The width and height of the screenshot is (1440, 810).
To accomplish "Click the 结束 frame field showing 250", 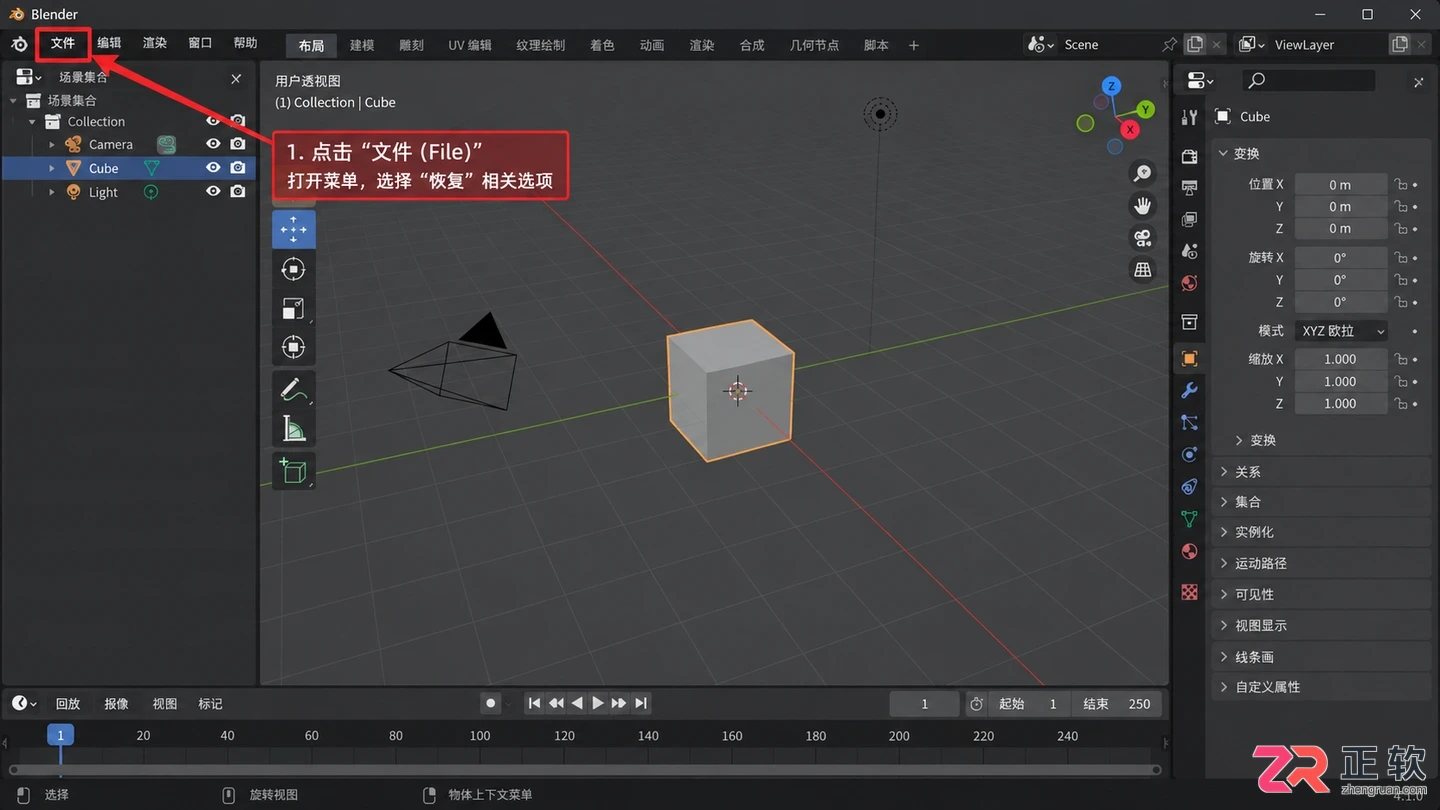I will [1117, 704].
